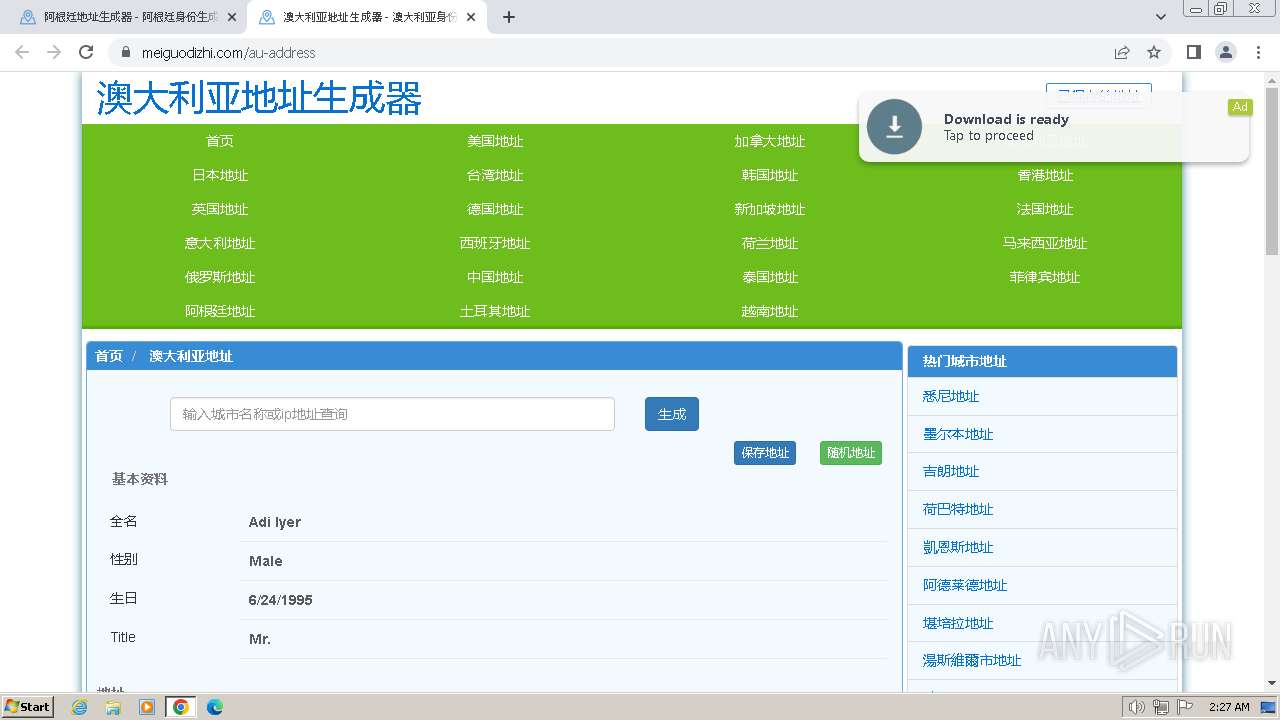This screenshot has width=1280, height=720.
Task: Click the 澳大利亚地址生成器 page title
Action: click(x=259, y=99)
